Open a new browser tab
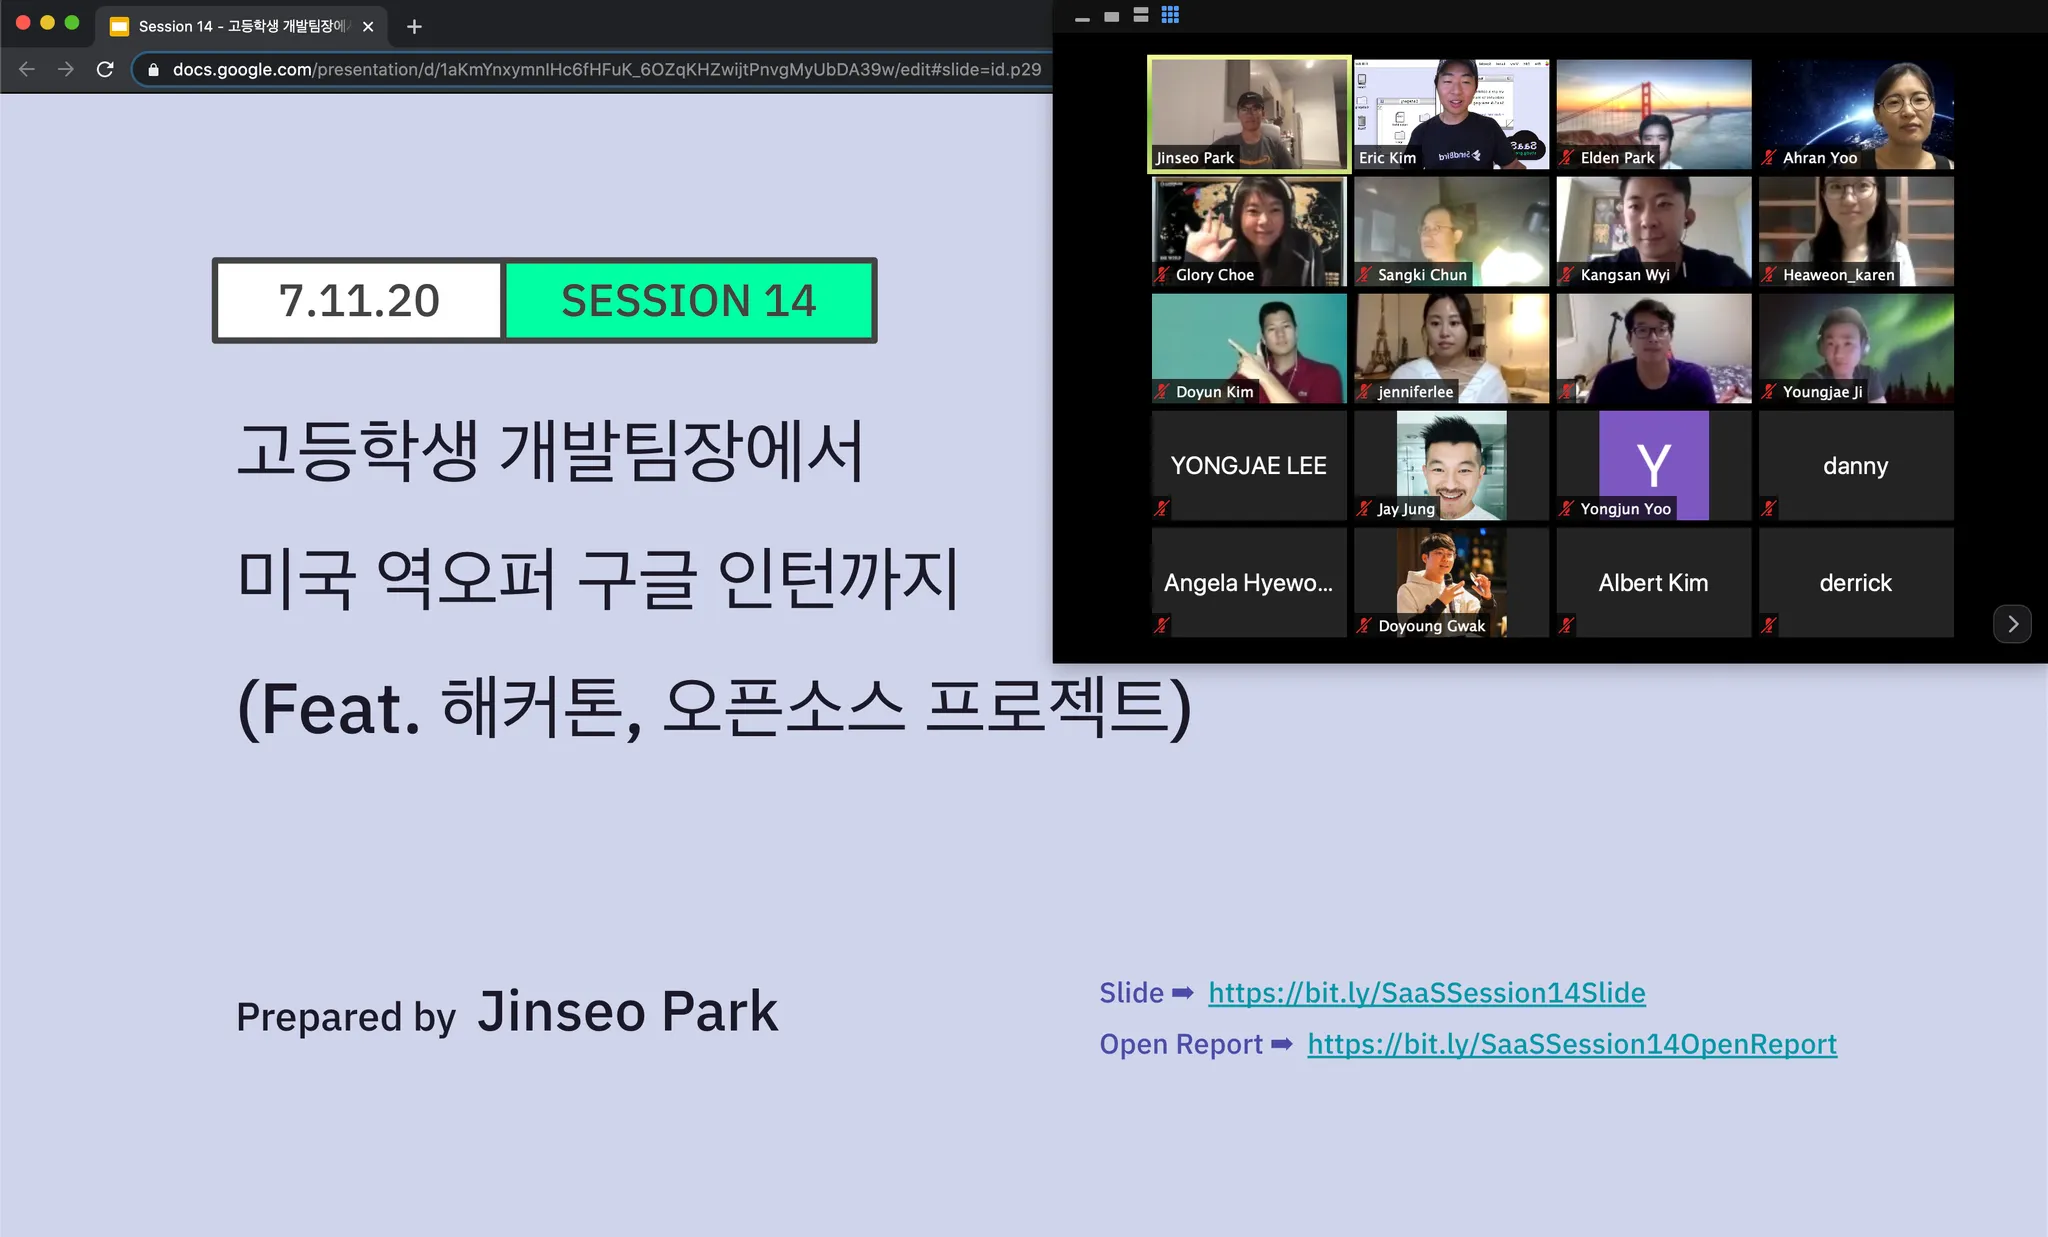The width and height of the screenshot is (2048, 1237). 414,27
